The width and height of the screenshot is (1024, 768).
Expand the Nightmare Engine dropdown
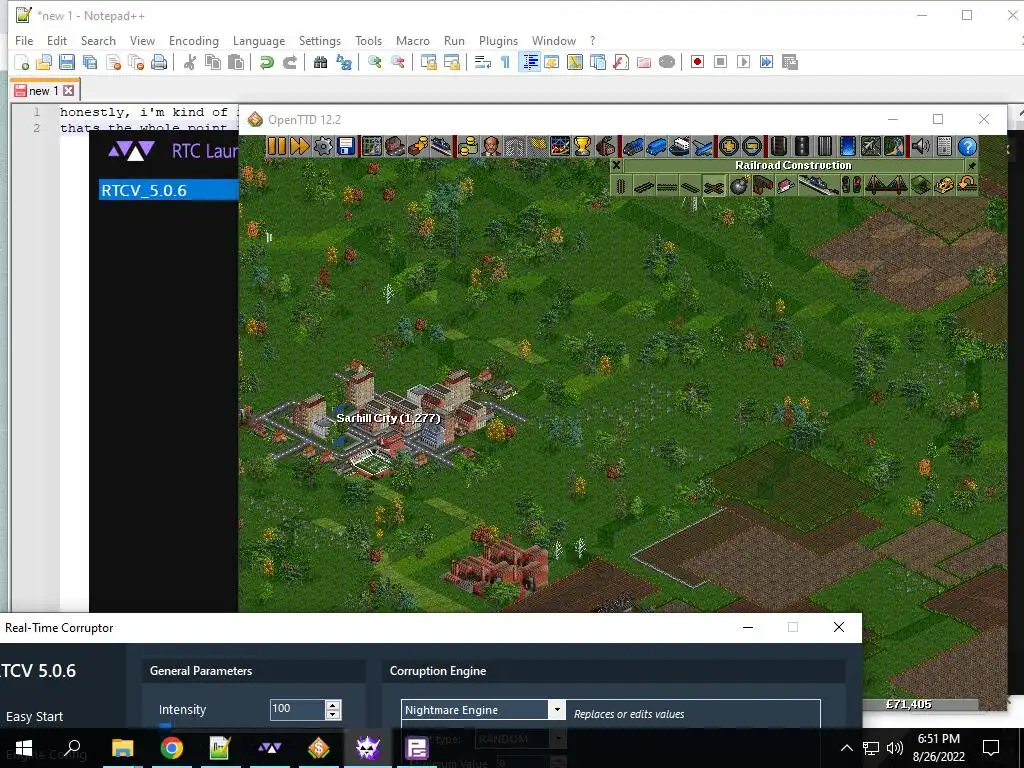[x=556, y=710]
